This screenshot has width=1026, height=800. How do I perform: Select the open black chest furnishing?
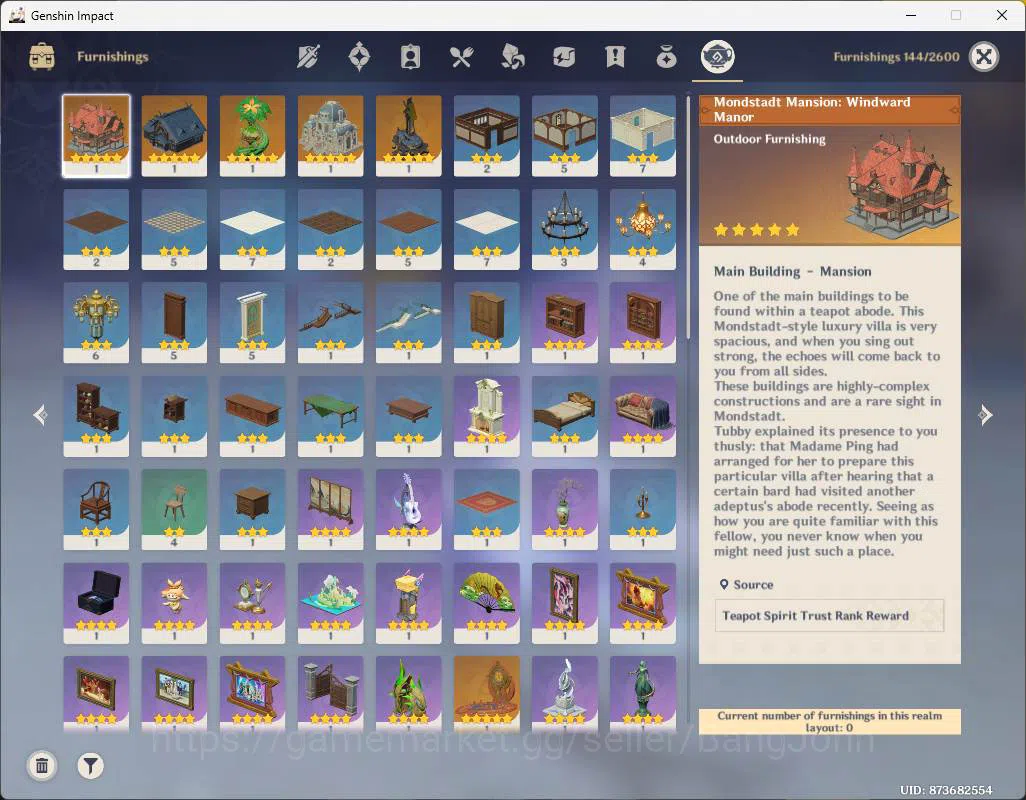96,603
